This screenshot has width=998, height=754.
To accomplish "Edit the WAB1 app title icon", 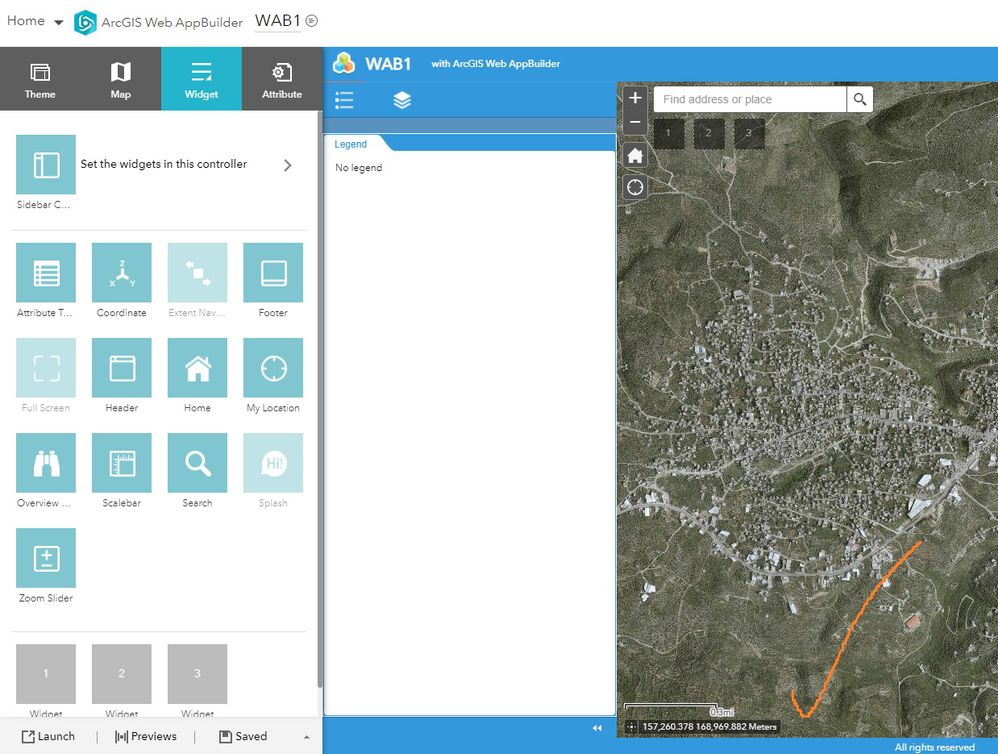I will tap(312, 20).
